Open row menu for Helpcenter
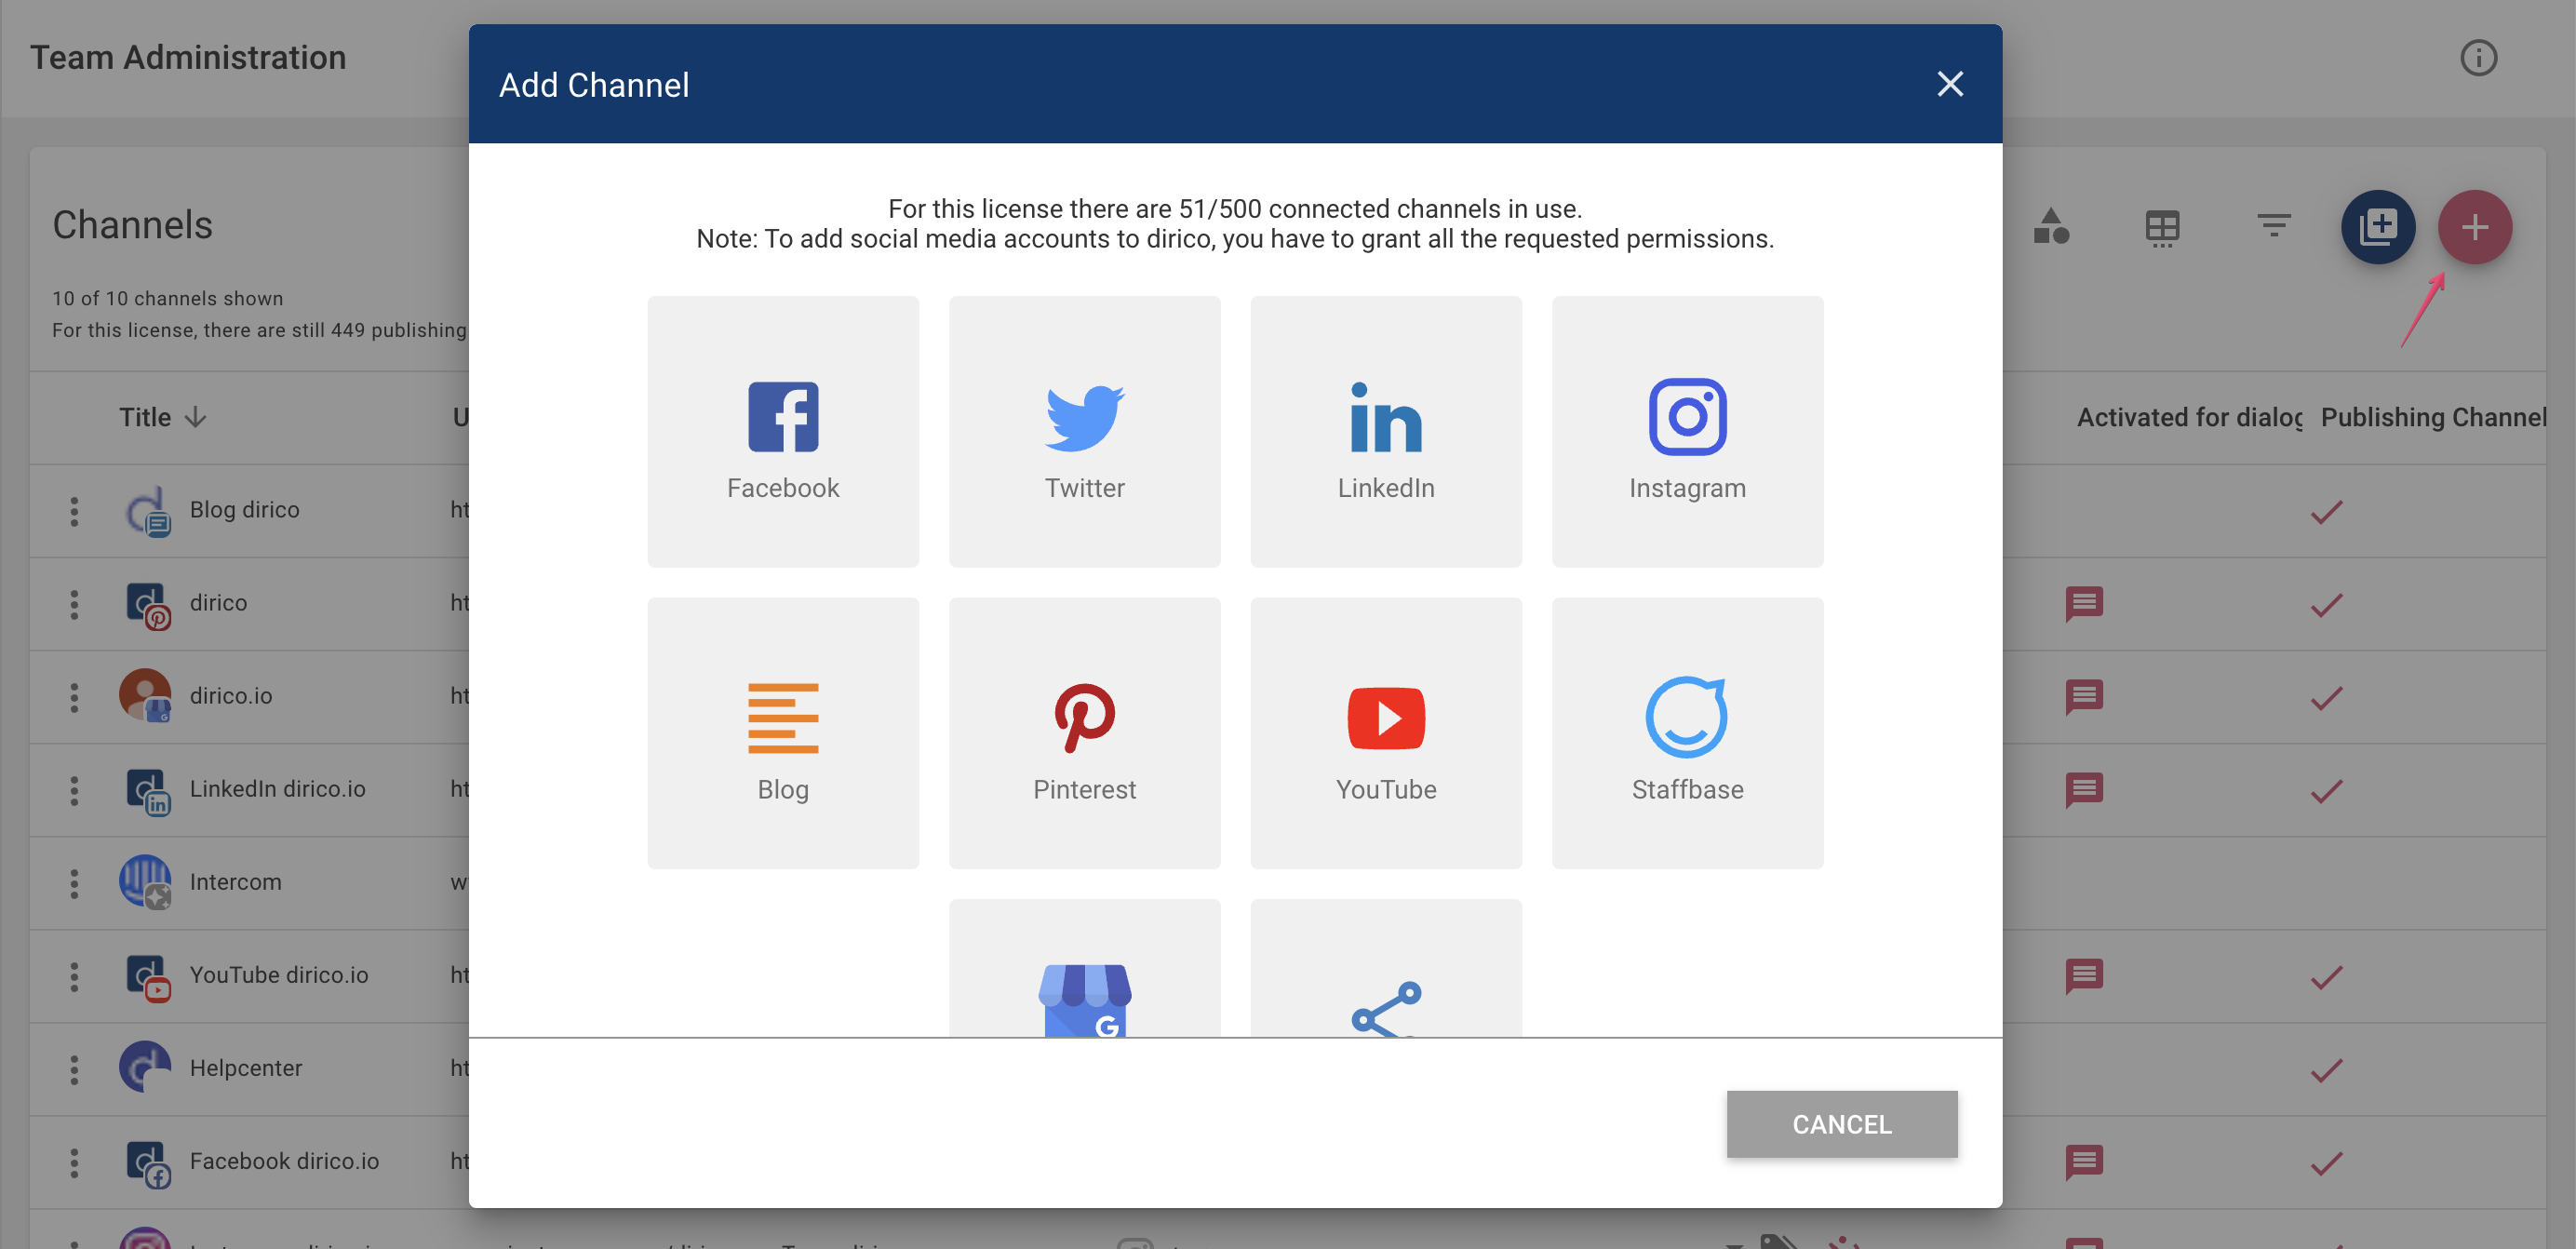The width and height of the screenshot is (2576, 1249). click(x=74, y=1069)
